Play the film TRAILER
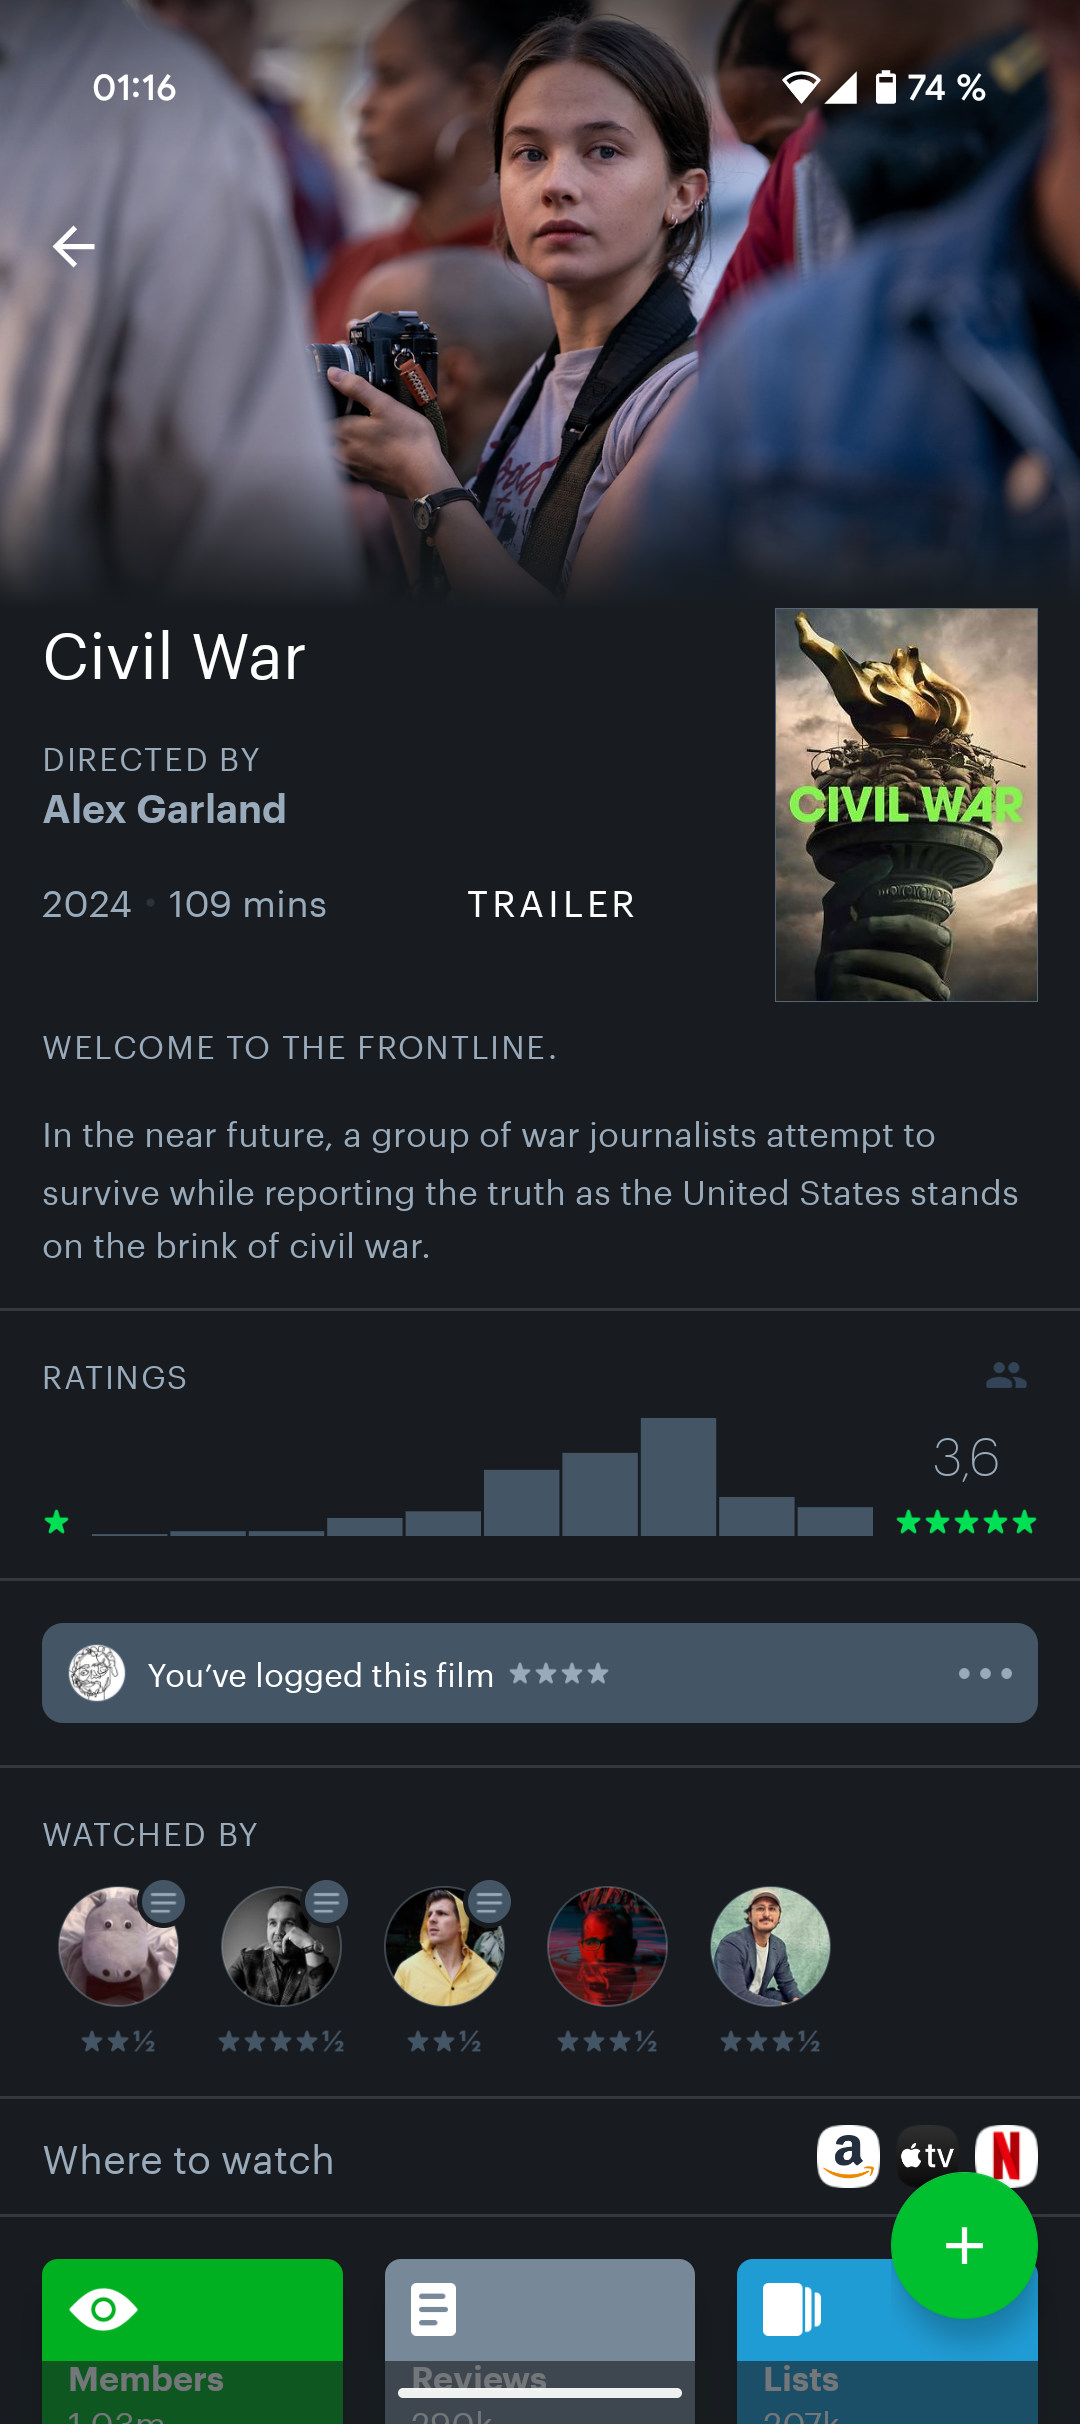This screenshot has height=2424, width=1080. 552,905
